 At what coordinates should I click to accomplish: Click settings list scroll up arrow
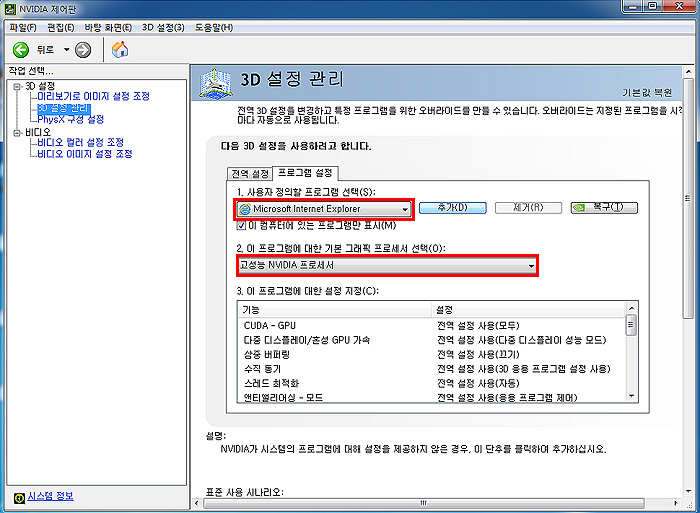[x=631, y=308]
